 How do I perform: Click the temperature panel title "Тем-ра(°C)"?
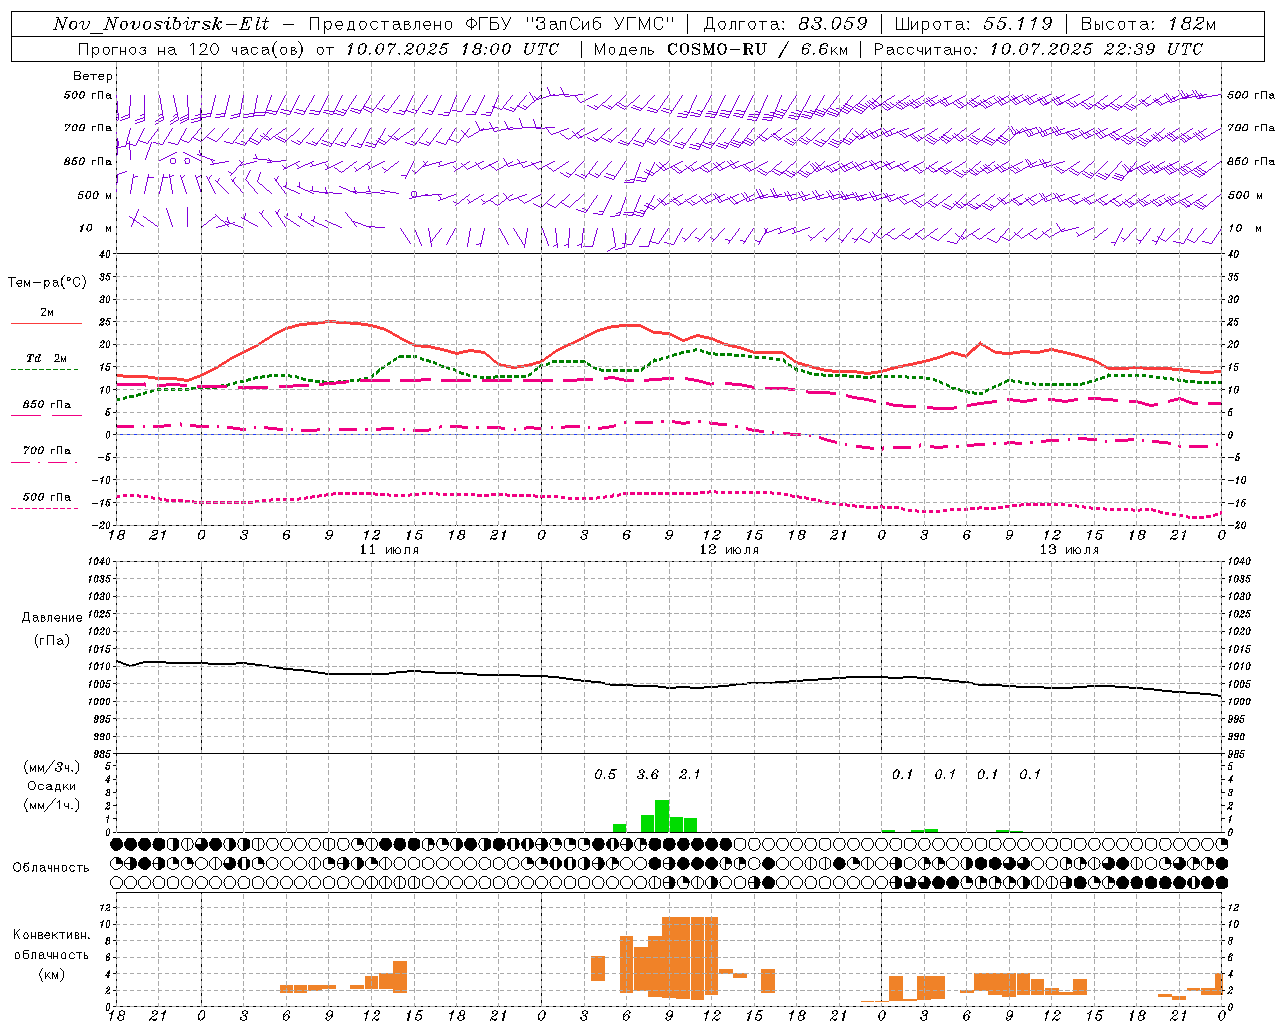[x=47, y=282]
